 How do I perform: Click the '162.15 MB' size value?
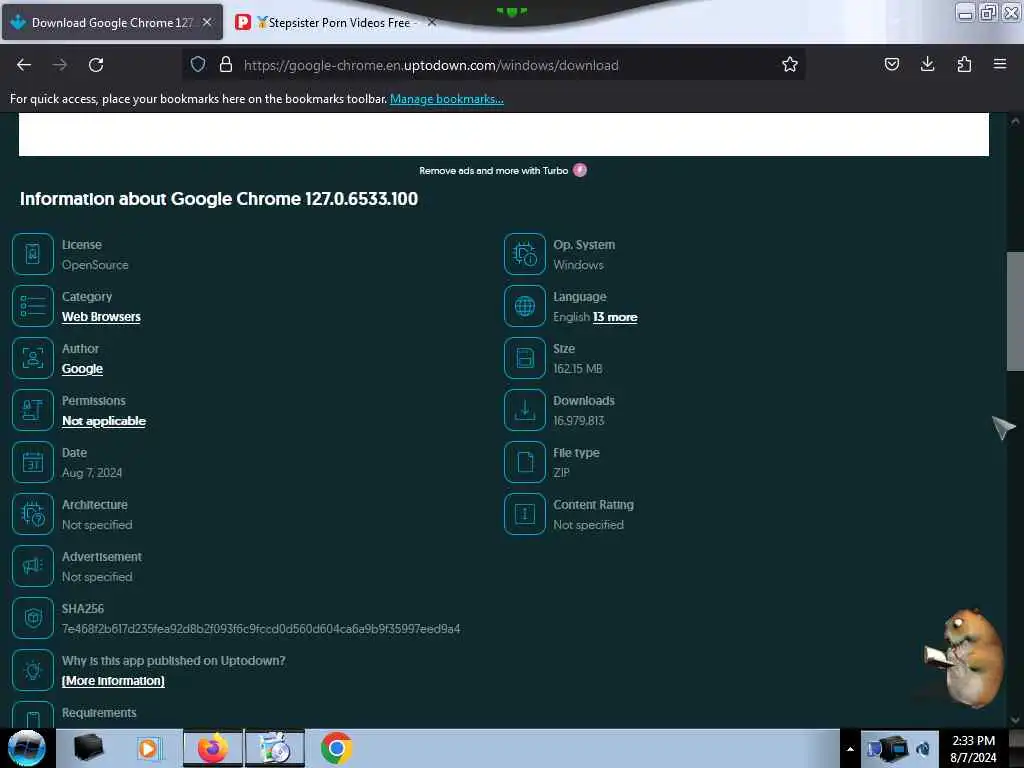point(578,369)
